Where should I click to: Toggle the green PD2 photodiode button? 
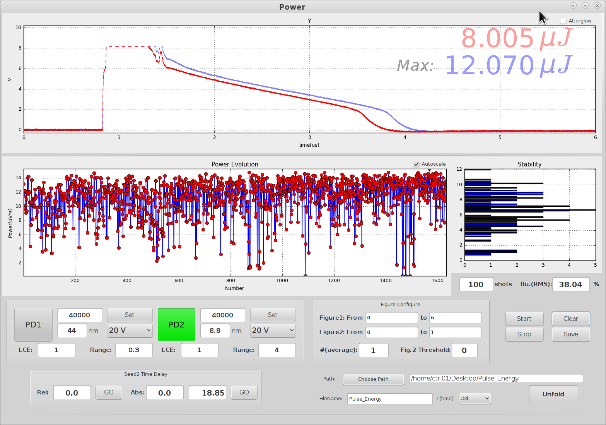click(x=177, y=323)
